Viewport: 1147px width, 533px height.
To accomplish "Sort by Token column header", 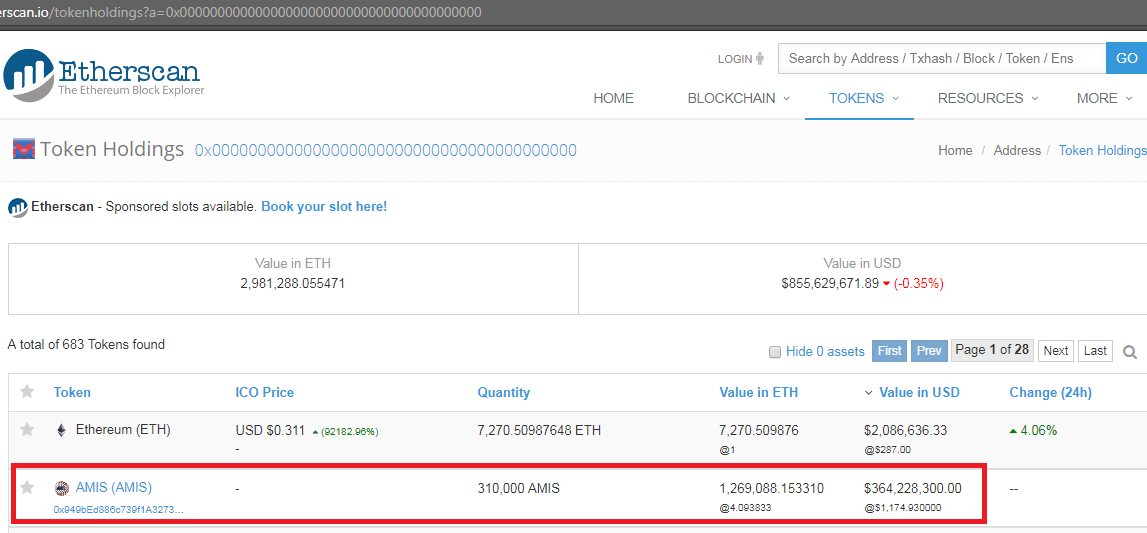I will pos(72,393).
